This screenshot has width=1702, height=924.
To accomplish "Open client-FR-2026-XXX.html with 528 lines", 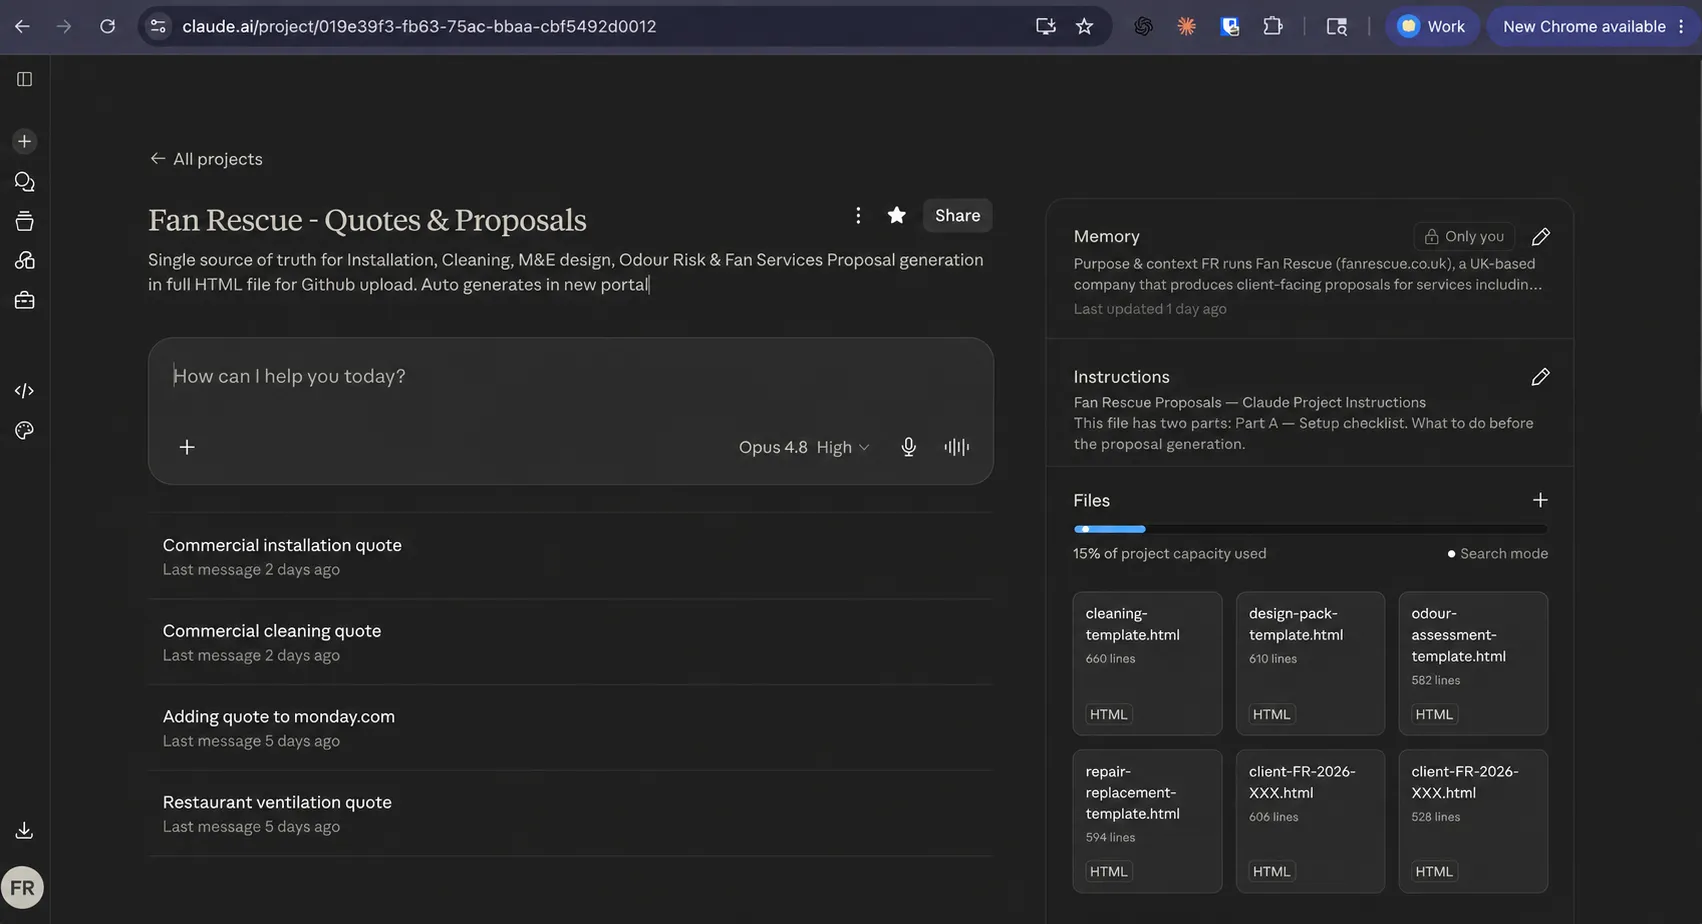I will click(x=1473, y=821).
